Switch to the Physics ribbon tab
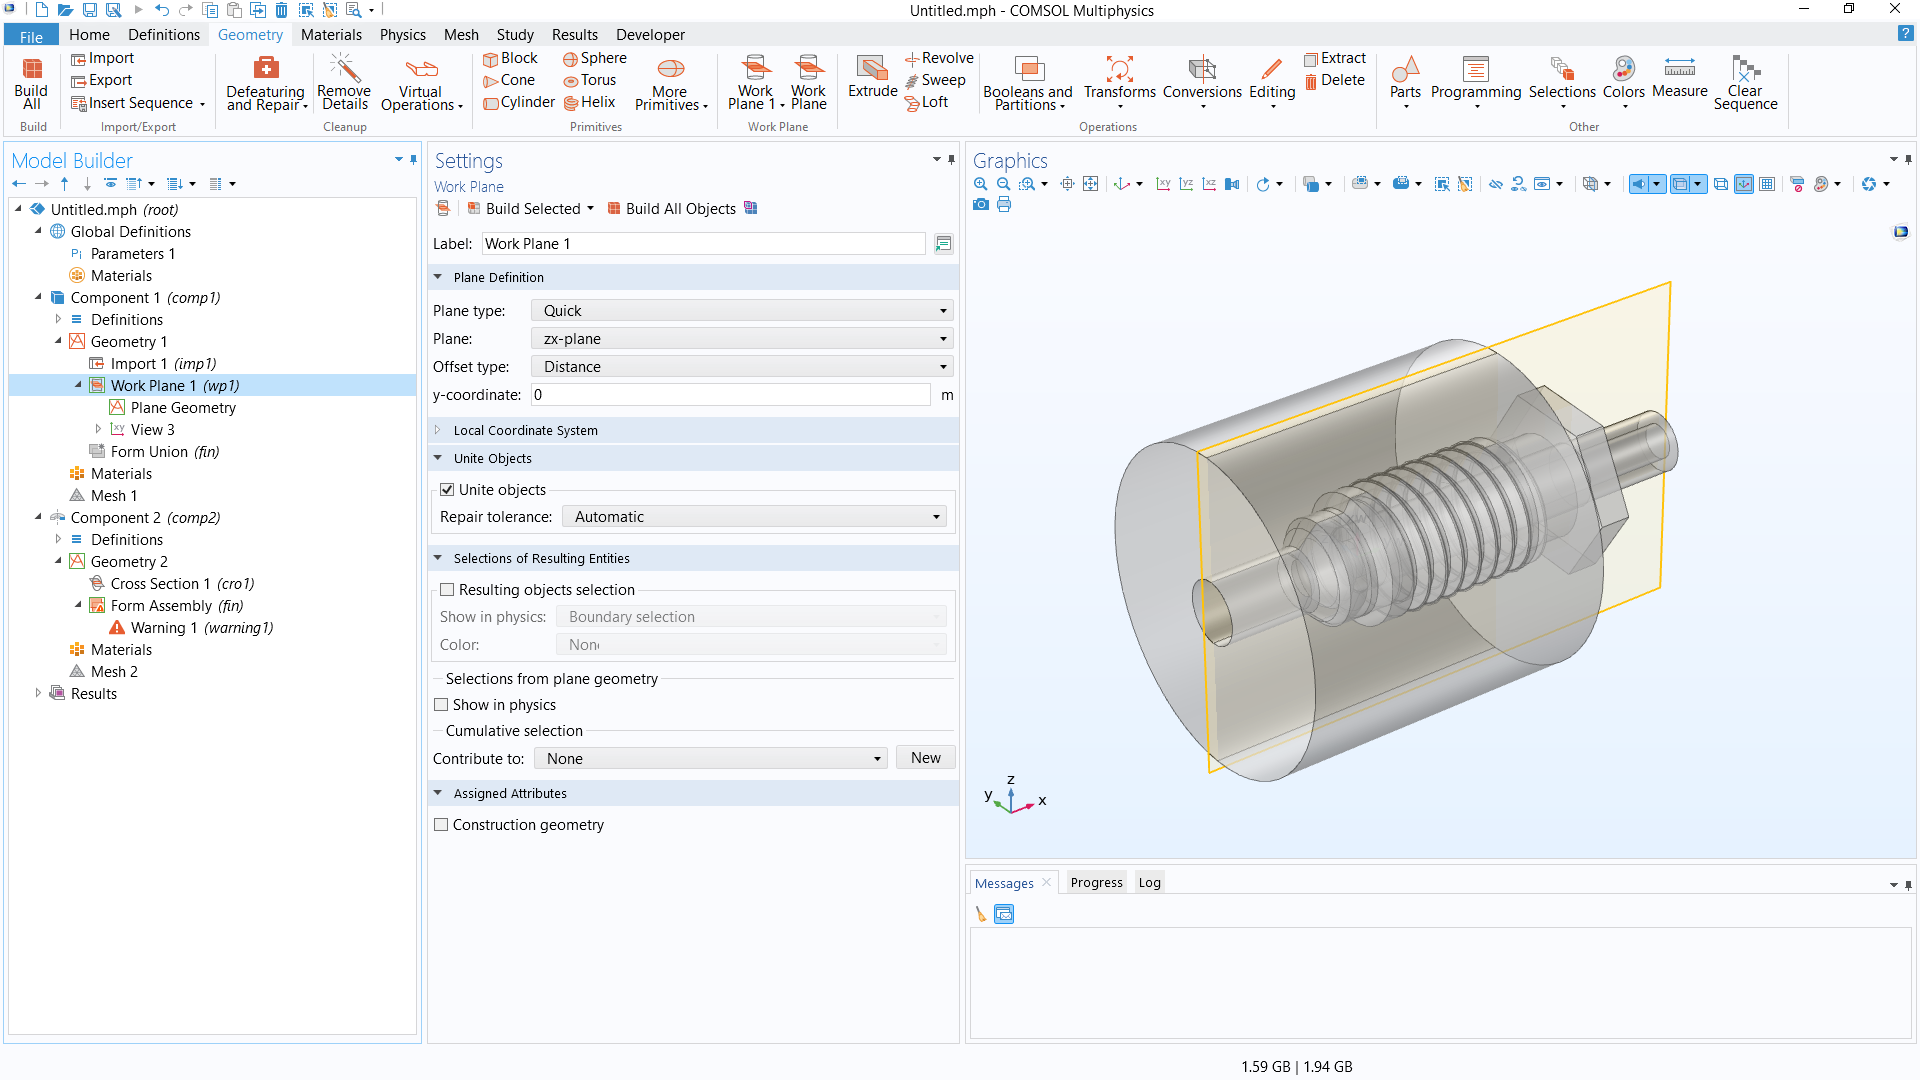 (x=403, y=35)
